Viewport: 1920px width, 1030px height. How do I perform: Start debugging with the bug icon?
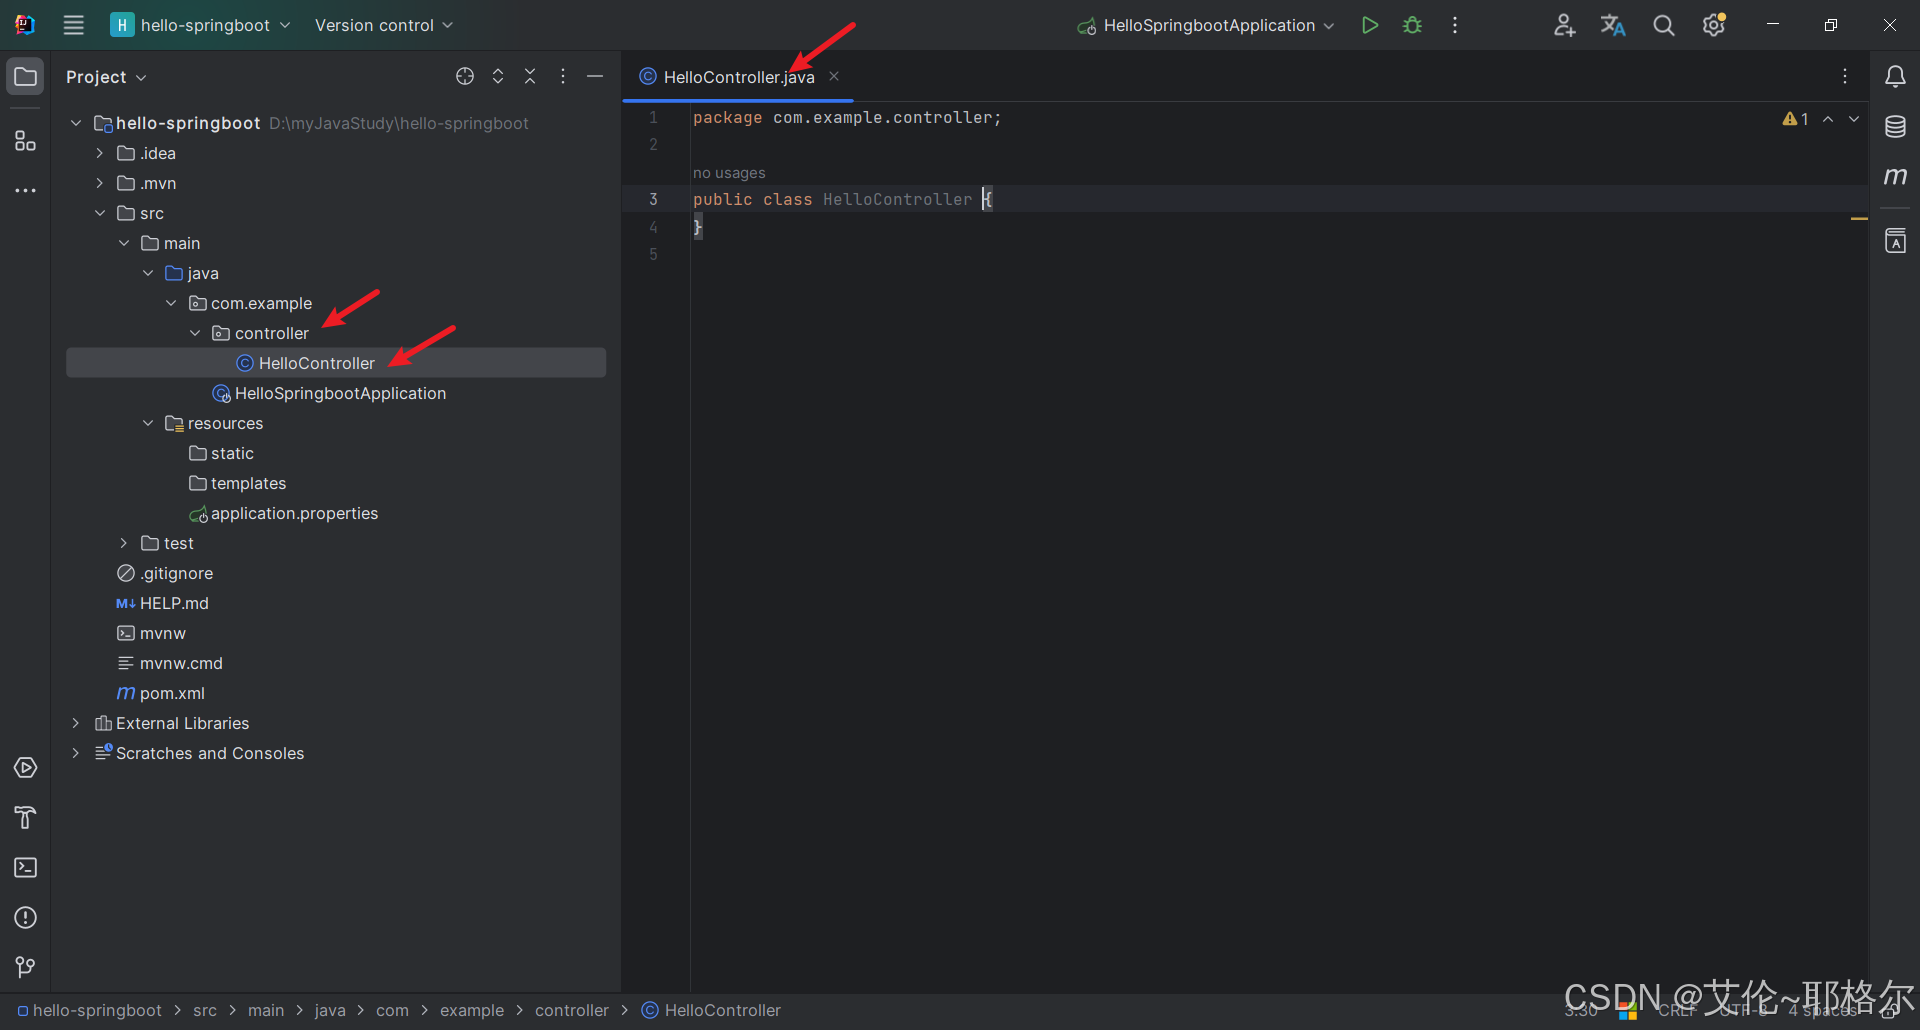pyautogui.click(x=1412, y=25)
